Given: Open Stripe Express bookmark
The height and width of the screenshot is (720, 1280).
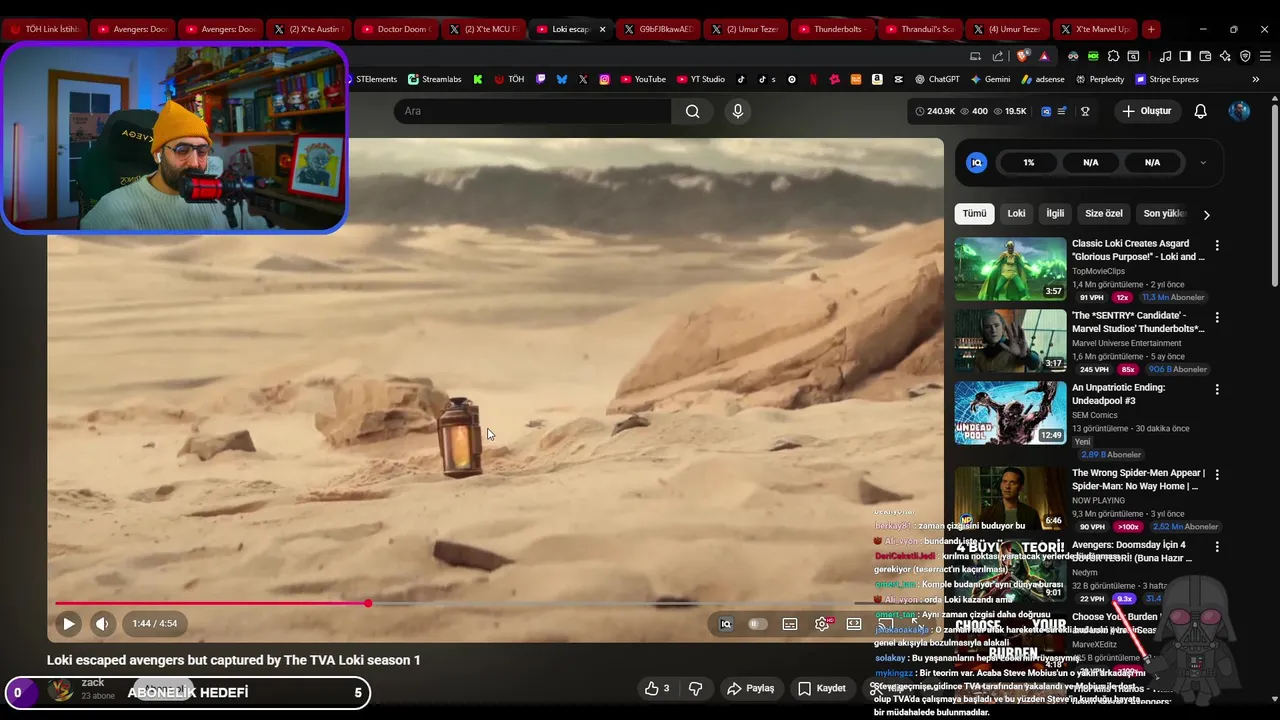Looking at the screenshot, I should pos(1167,79).
